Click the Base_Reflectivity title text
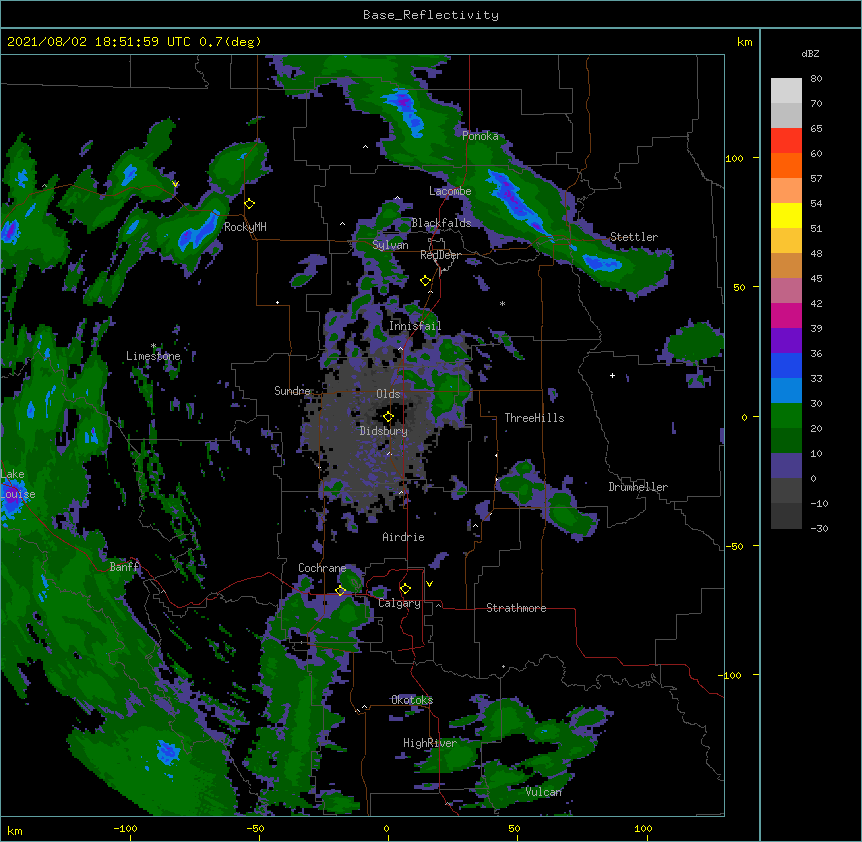This screenshot has height=842, width=862. coord(431,15)
